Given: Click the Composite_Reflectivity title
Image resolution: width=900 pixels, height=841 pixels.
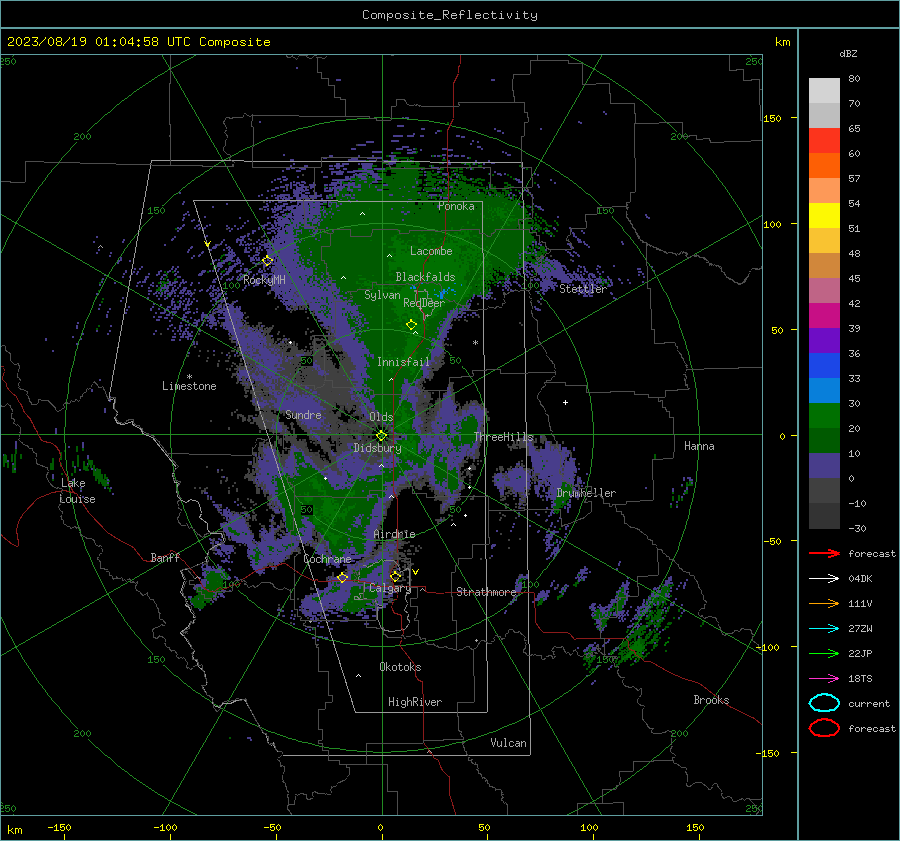Looking at the screenshot, I should pos(450,15).
